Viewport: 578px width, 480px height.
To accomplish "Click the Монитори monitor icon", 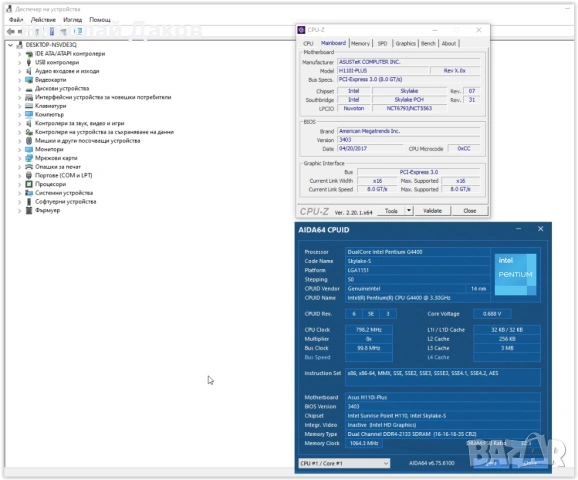I will click(29, 149).
